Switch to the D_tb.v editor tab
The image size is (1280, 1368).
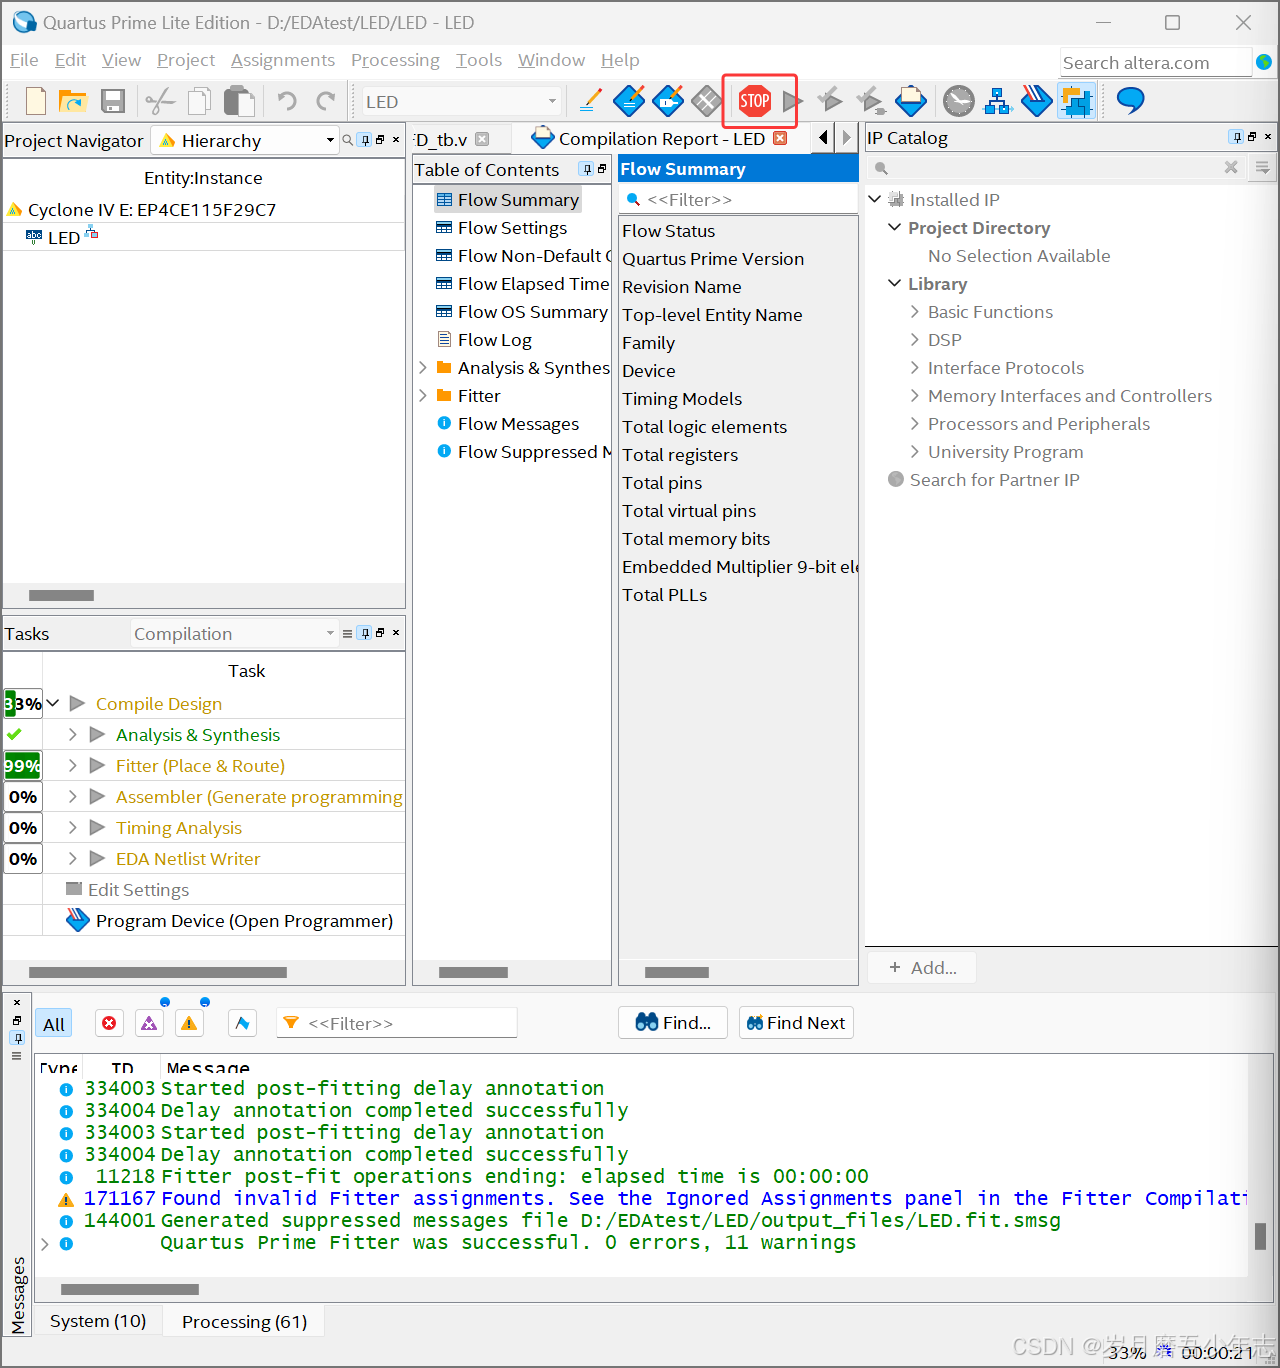pos(441,139)
